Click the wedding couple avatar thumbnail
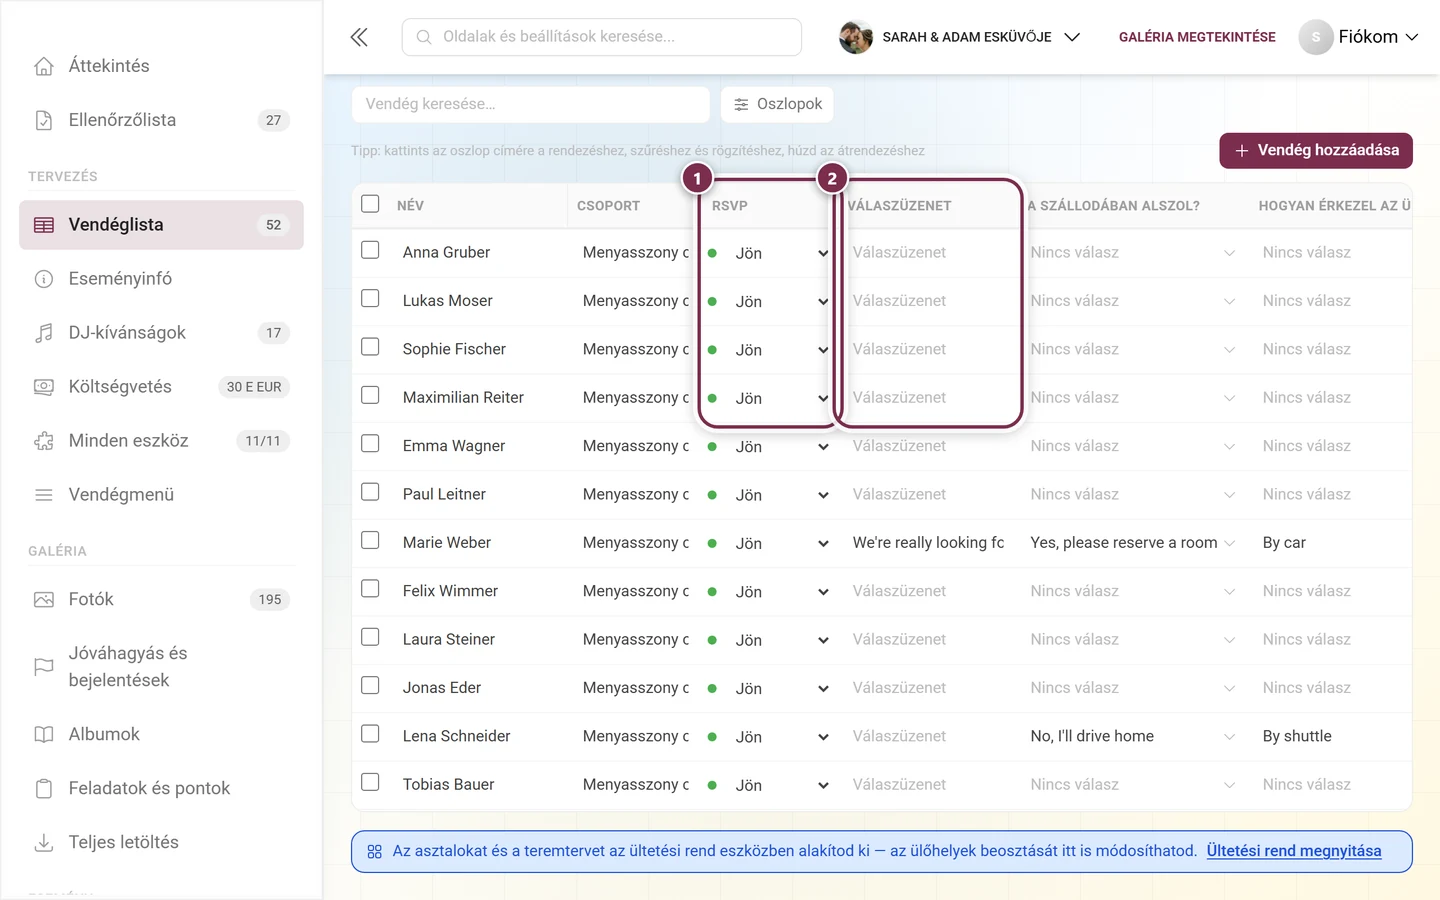This screenshot has width=1440, height=900. pos(856,37)
